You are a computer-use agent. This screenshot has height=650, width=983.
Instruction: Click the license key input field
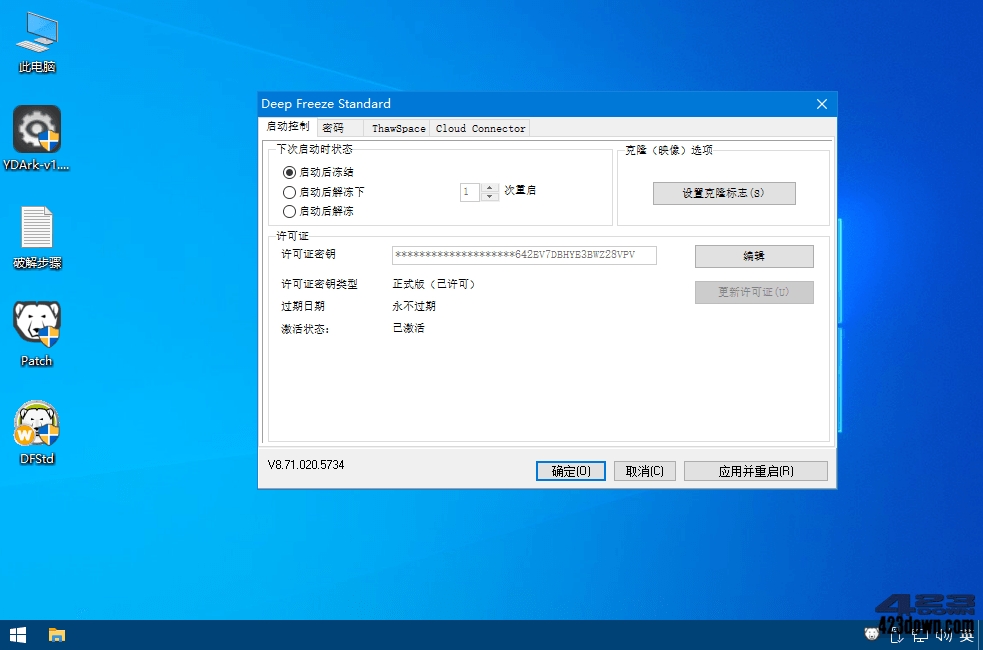(x=524, y=255)
